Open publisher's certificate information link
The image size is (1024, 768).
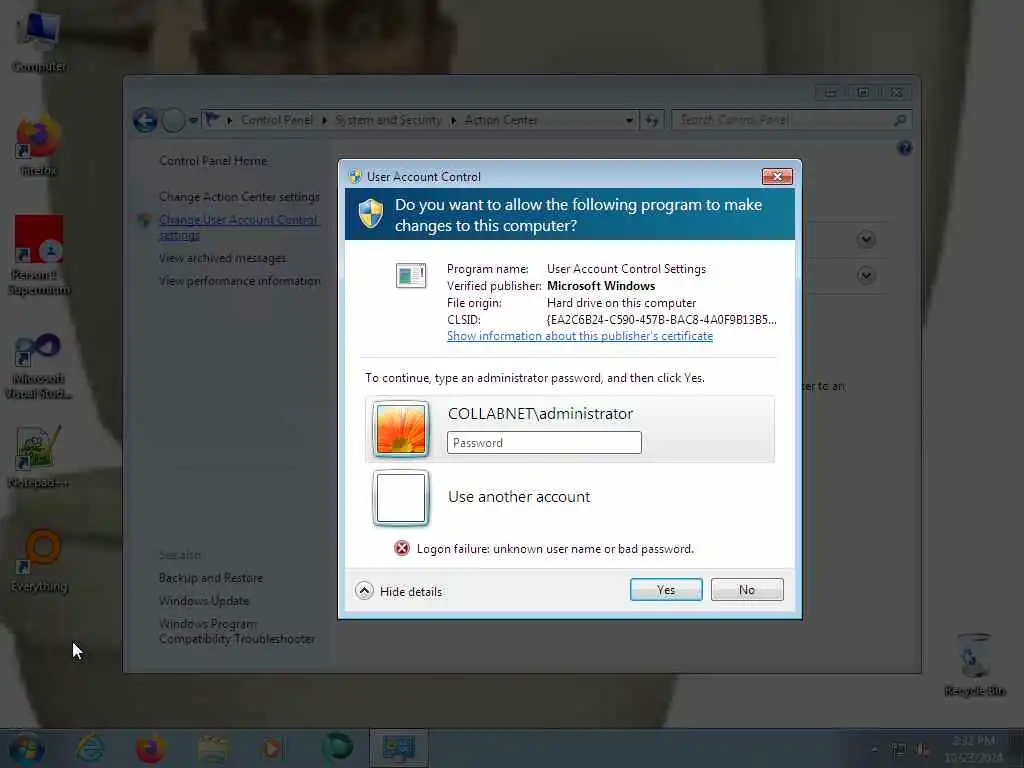coord(579,336)
